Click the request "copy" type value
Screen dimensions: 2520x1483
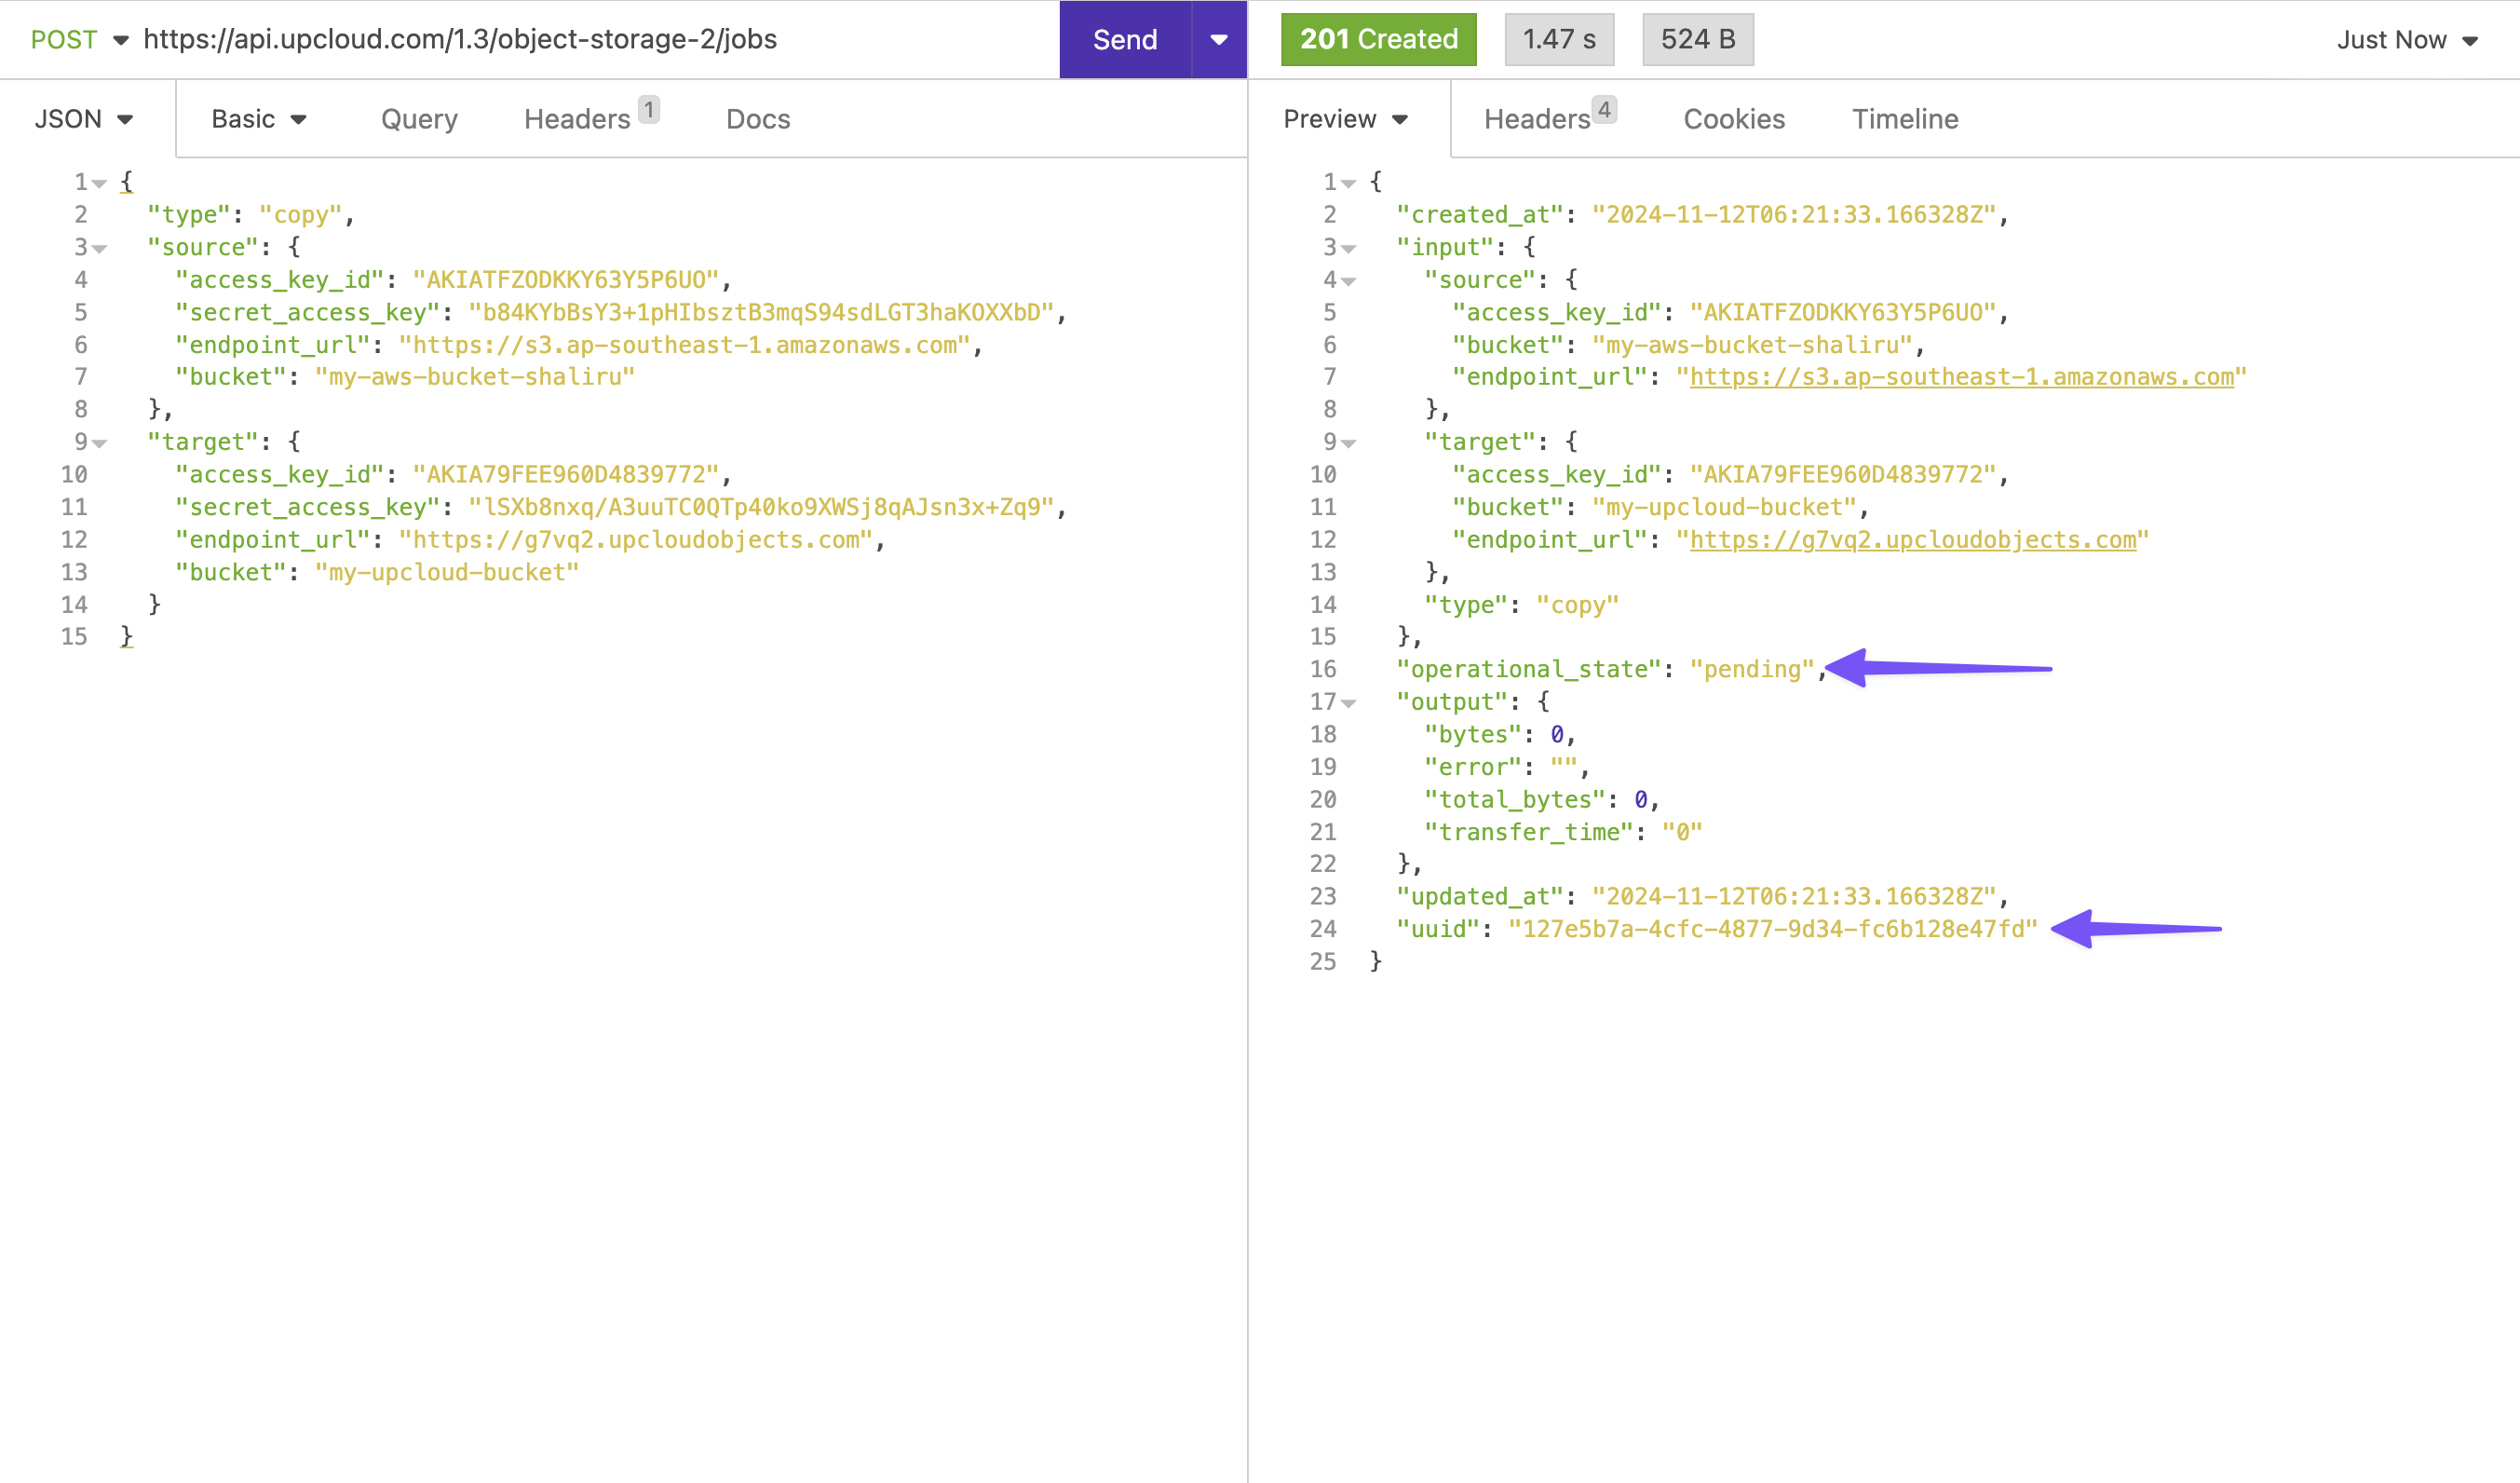coord(301,215)
